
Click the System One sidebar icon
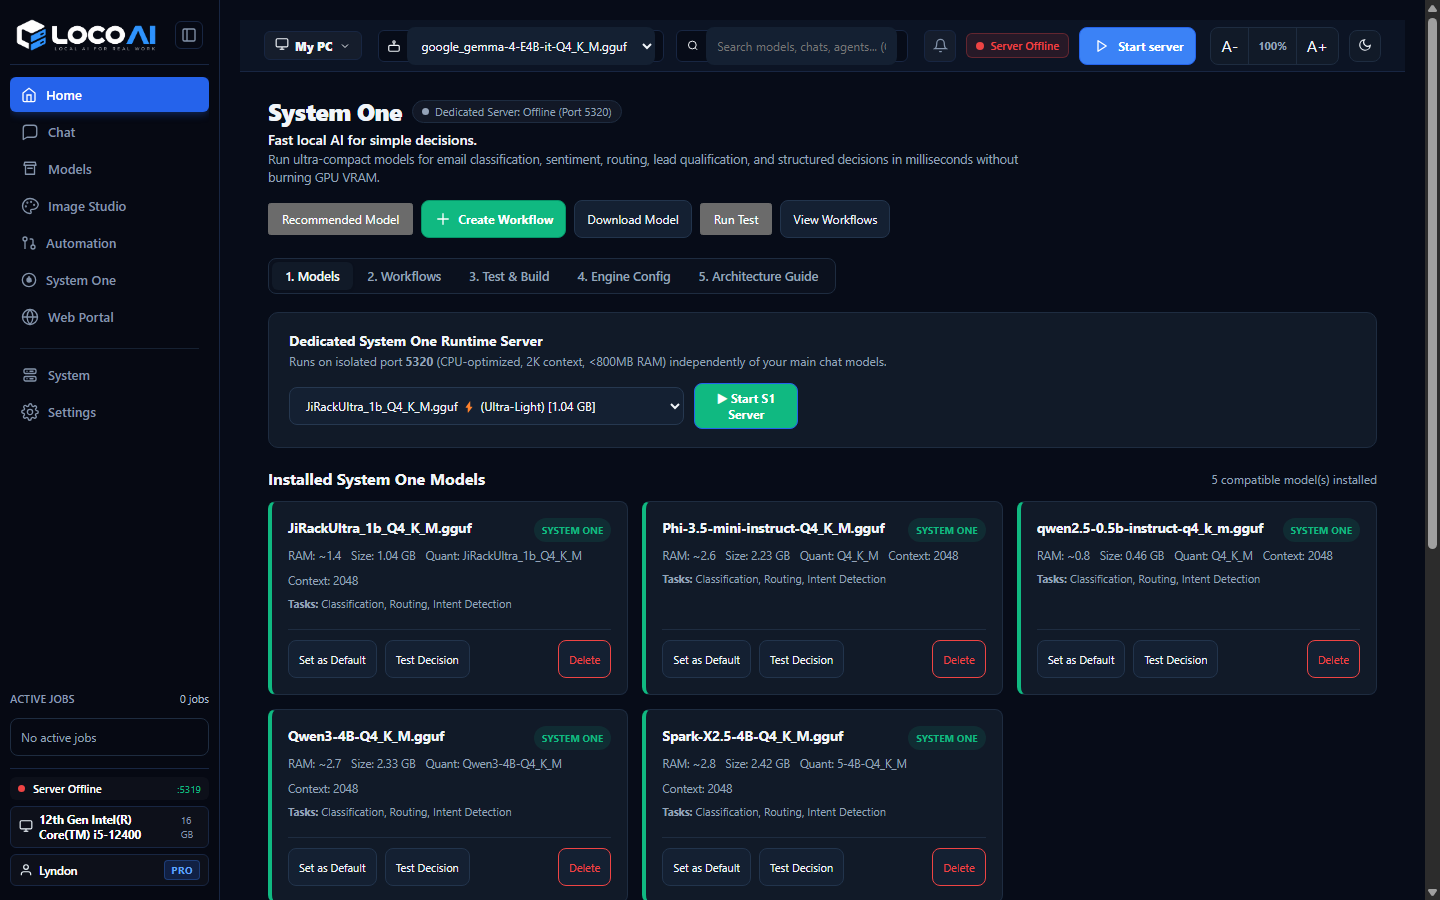click(x=29, y=280)
